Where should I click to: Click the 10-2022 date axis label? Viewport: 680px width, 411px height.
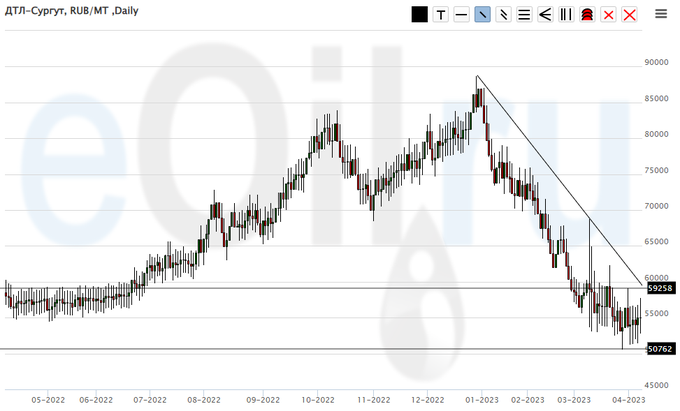317,398
